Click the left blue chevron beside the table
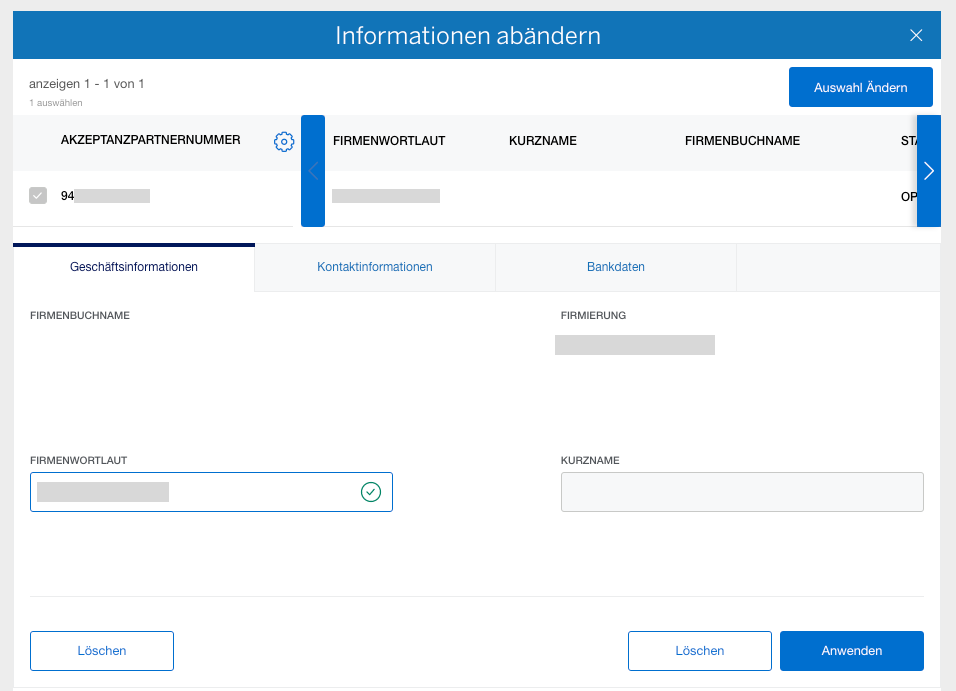Viewport: 956px width, 691px height. pos(313,171)
